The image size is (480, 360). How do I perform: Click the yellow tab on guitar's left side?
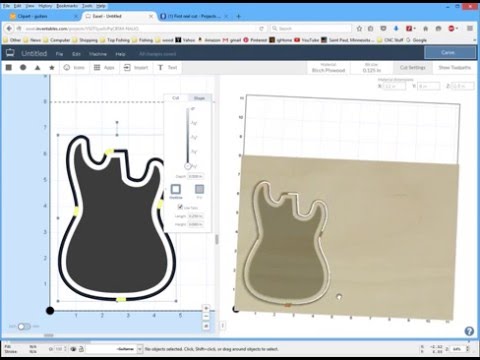(76, 211)
